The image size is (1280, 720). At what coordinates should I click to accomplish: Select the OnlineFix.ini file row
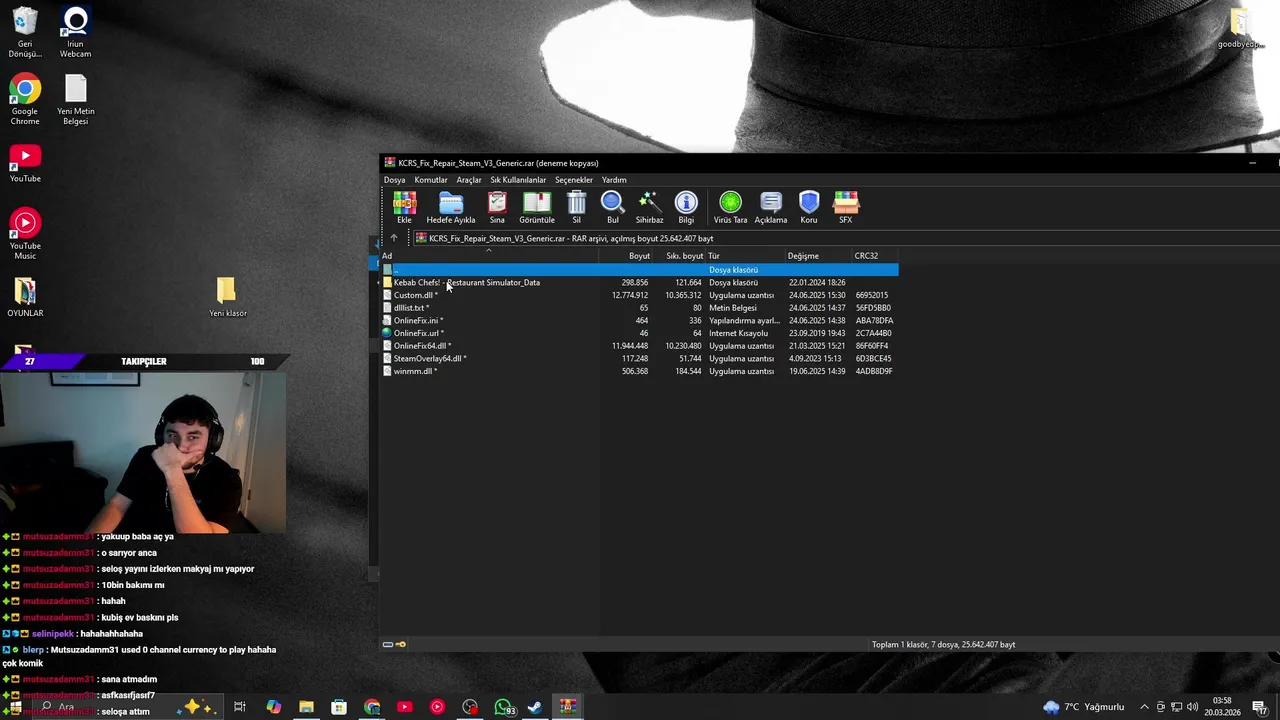coord(639,320)
